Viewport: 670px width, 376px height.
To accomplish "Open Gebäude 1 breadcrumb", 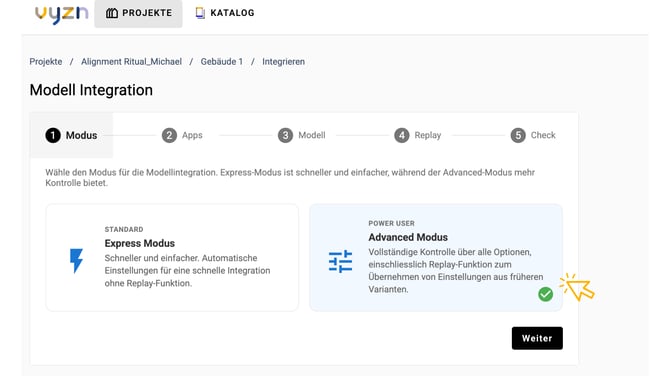I will click(222, 62).
